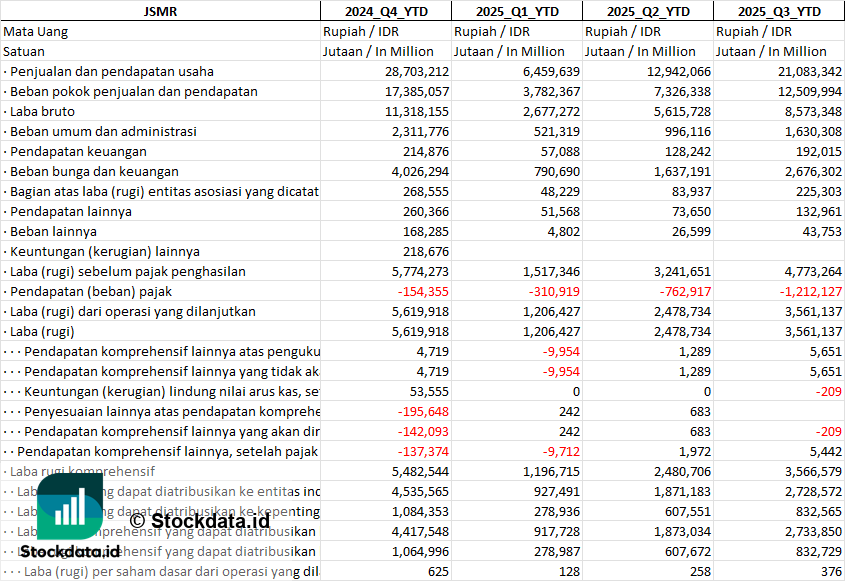Click red value -9,712
This screenshot has height=581, width=845.
[561, 451]
